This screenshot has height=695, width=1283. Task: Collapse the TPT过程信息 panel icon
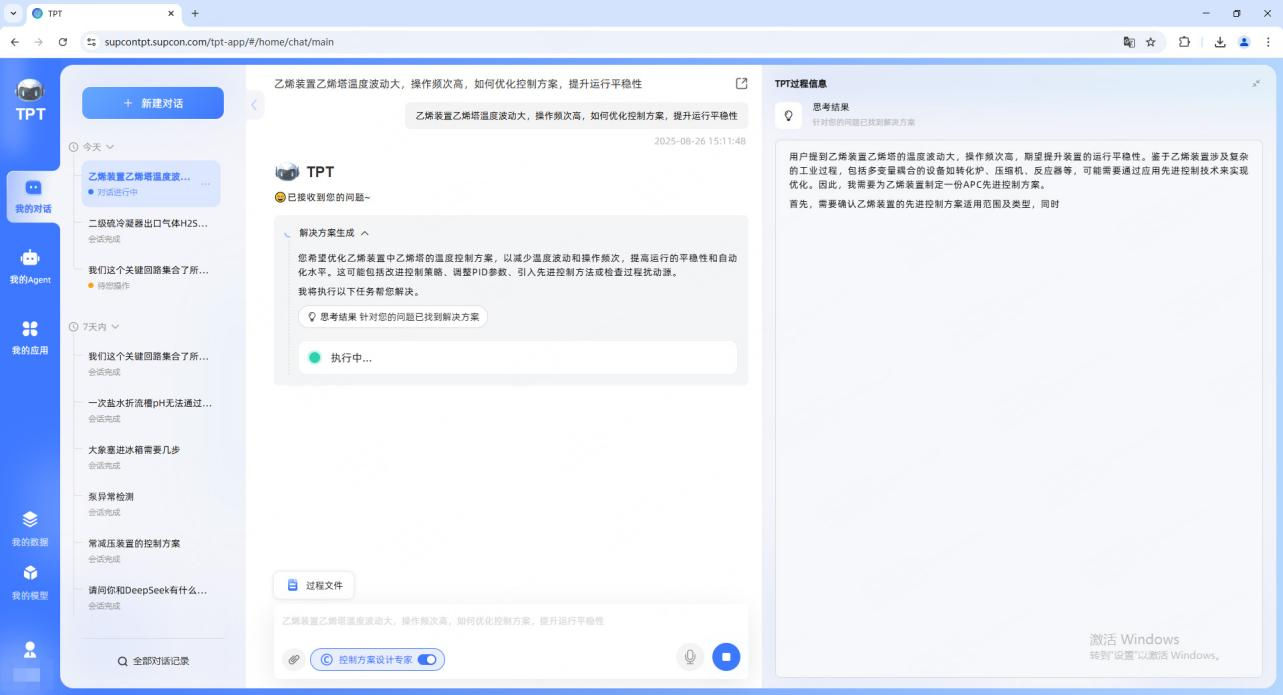coord(1256,84)
